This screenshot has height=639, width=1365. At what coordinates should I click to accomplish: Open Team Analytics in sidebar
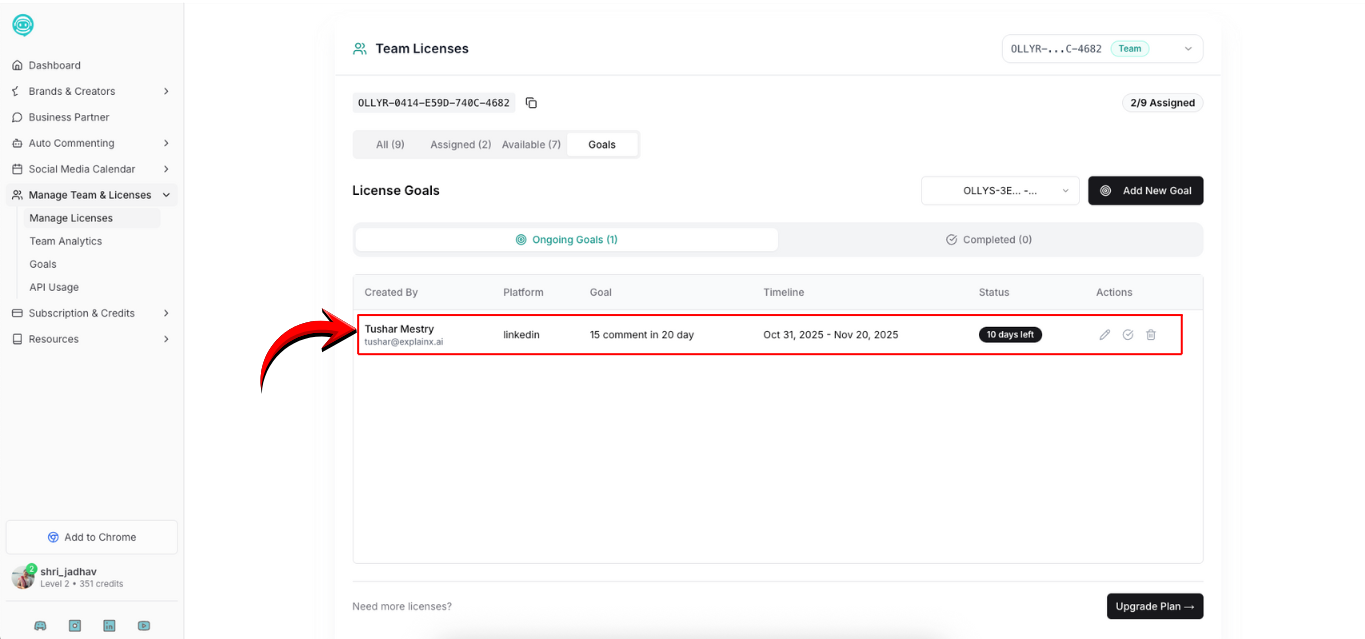[66, 241]
